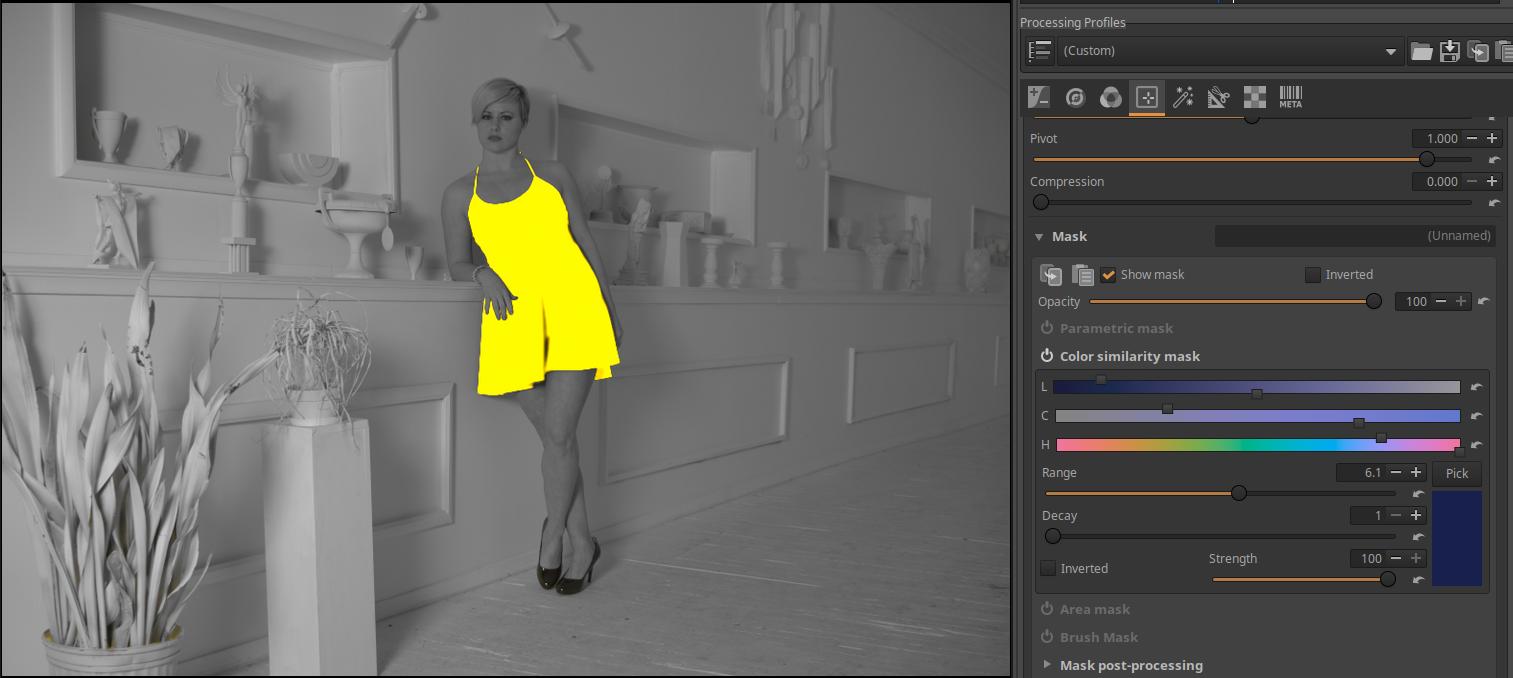This screenshot has width=1513, height=678.
Task: Load a processing profile via folder icon
Action: pyautogui.click(x=1421, y=52)
